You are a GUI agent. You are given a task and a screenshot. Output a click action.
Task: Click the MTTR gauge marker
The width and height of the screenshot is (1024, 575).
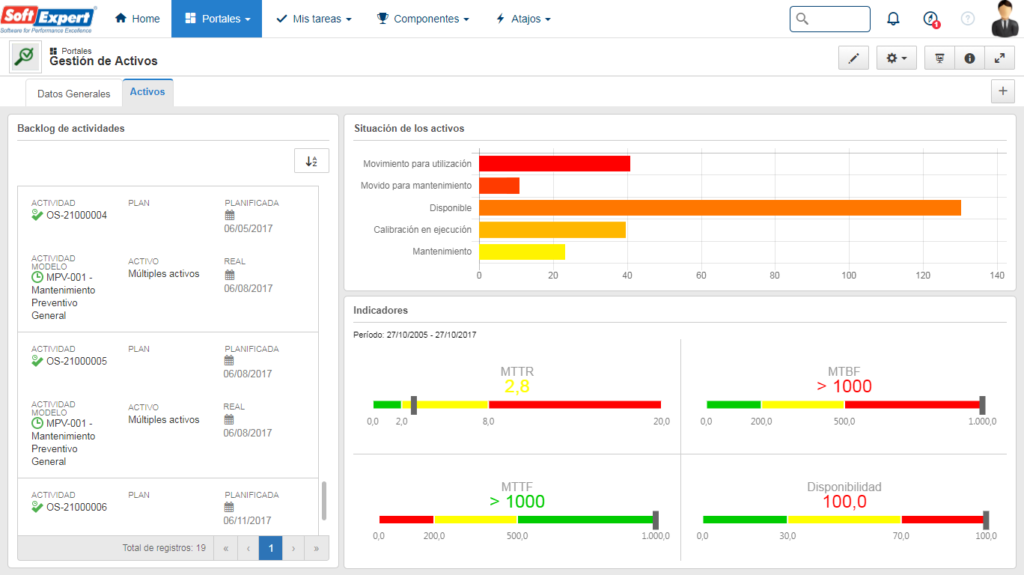coord(413,405)
